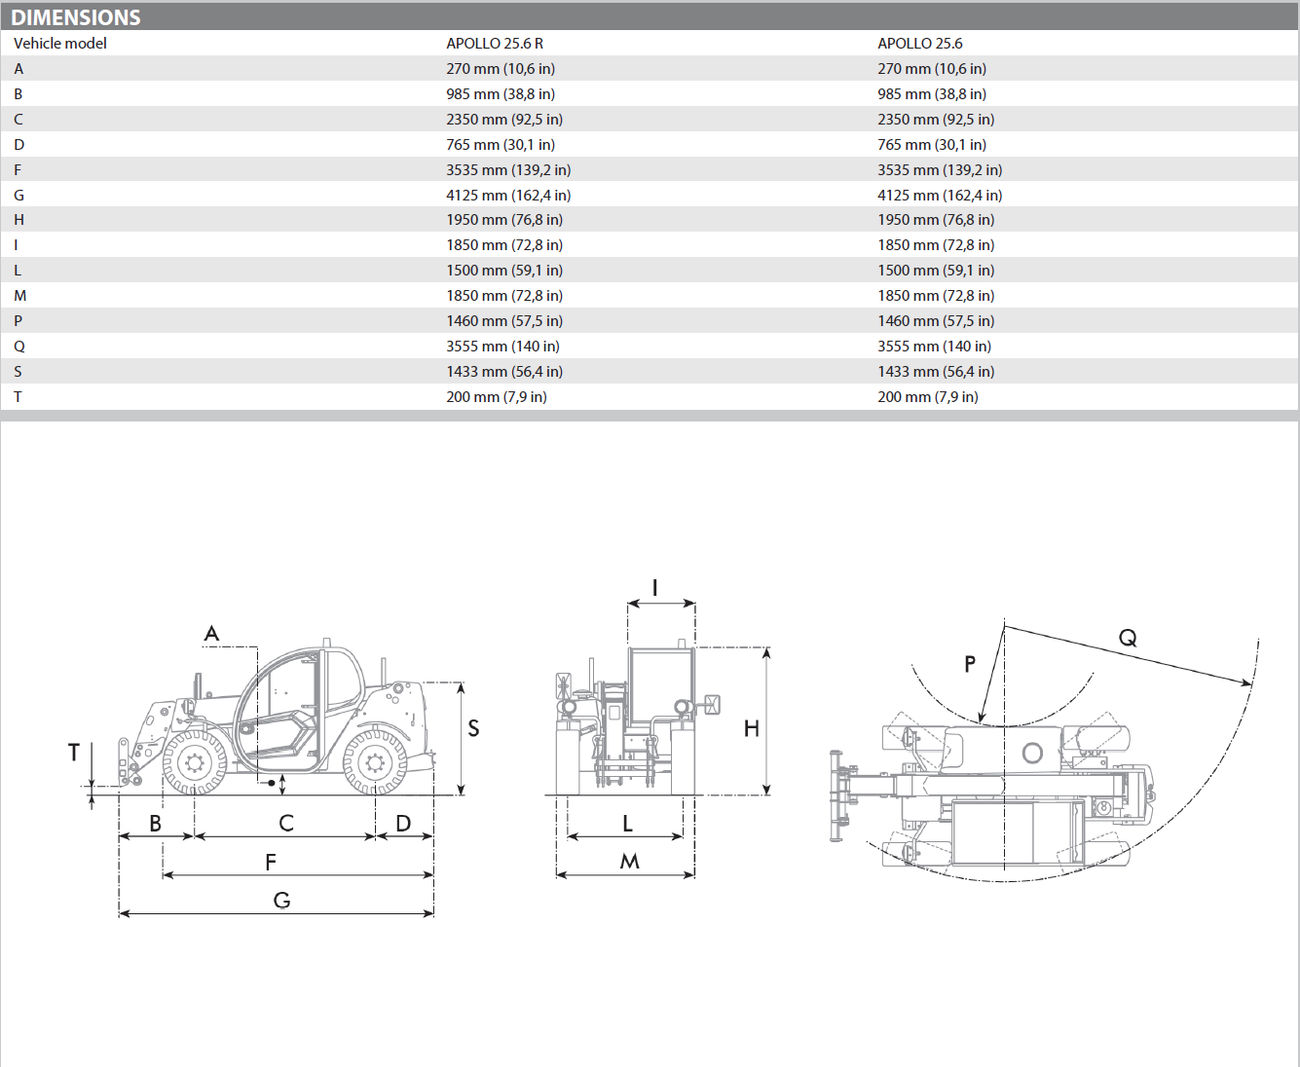Click row F value in the last column

(940, 170)
